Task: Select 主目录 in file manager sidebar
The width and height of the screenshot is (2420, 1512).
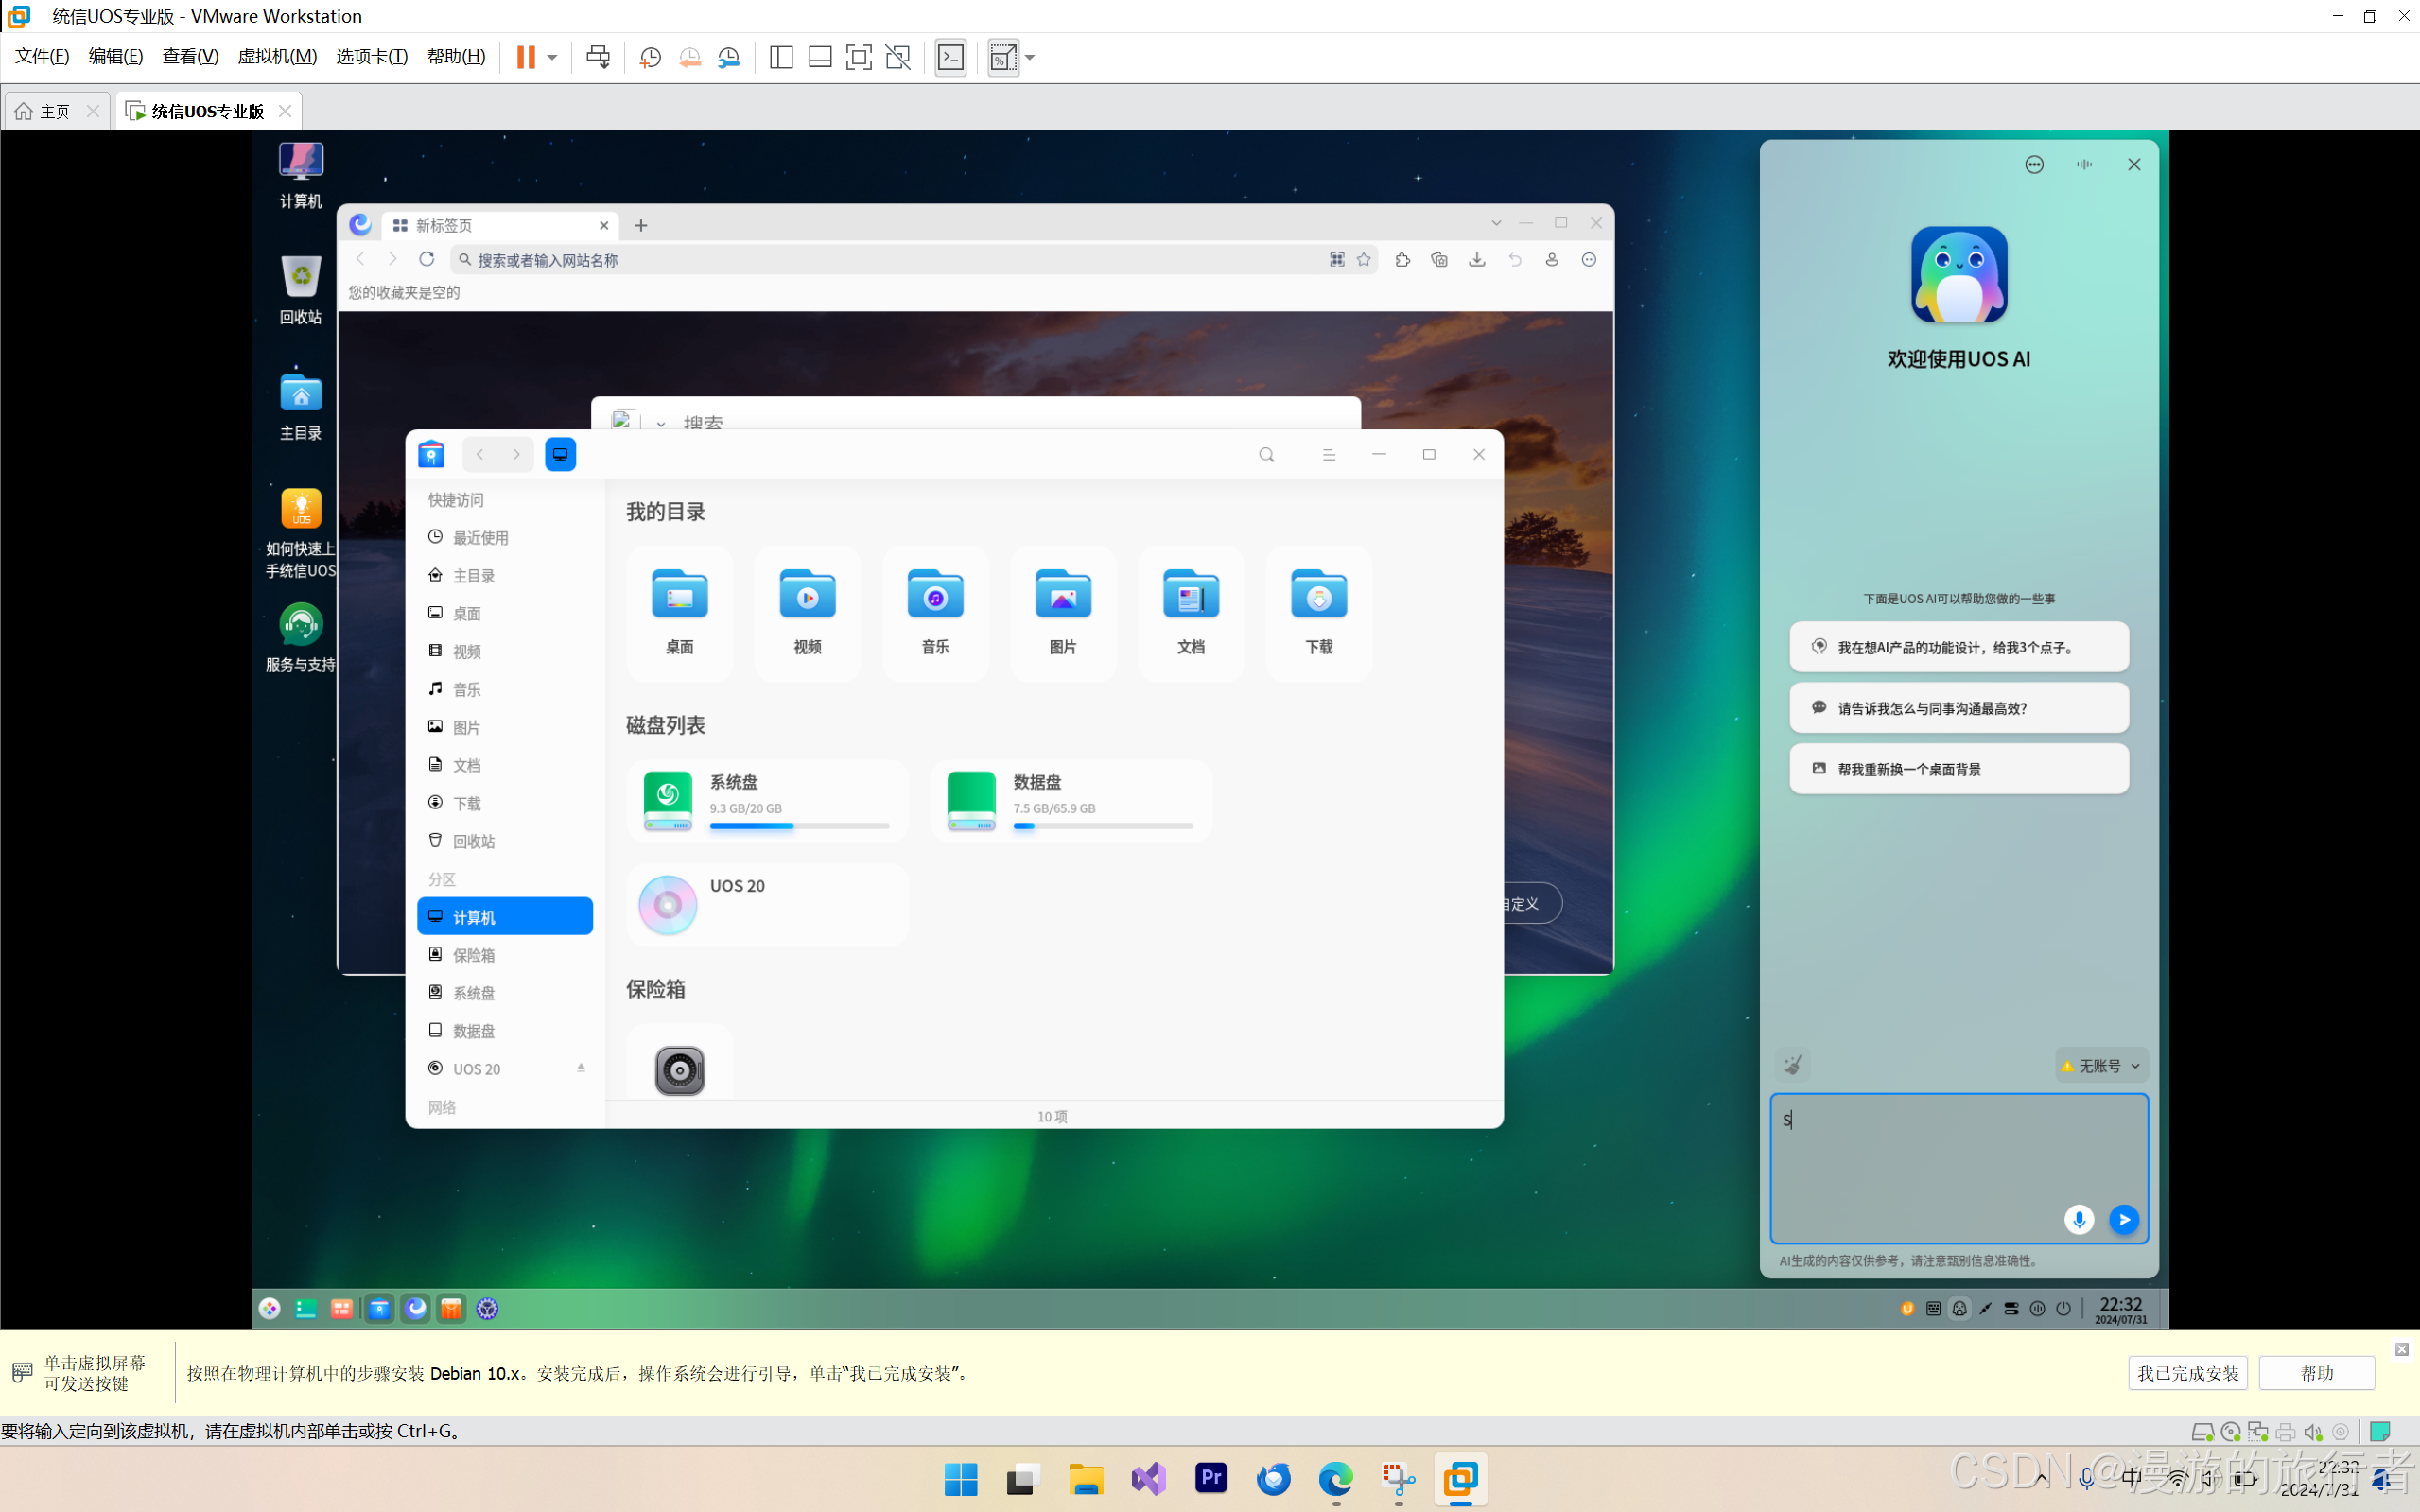Action: 505,576
